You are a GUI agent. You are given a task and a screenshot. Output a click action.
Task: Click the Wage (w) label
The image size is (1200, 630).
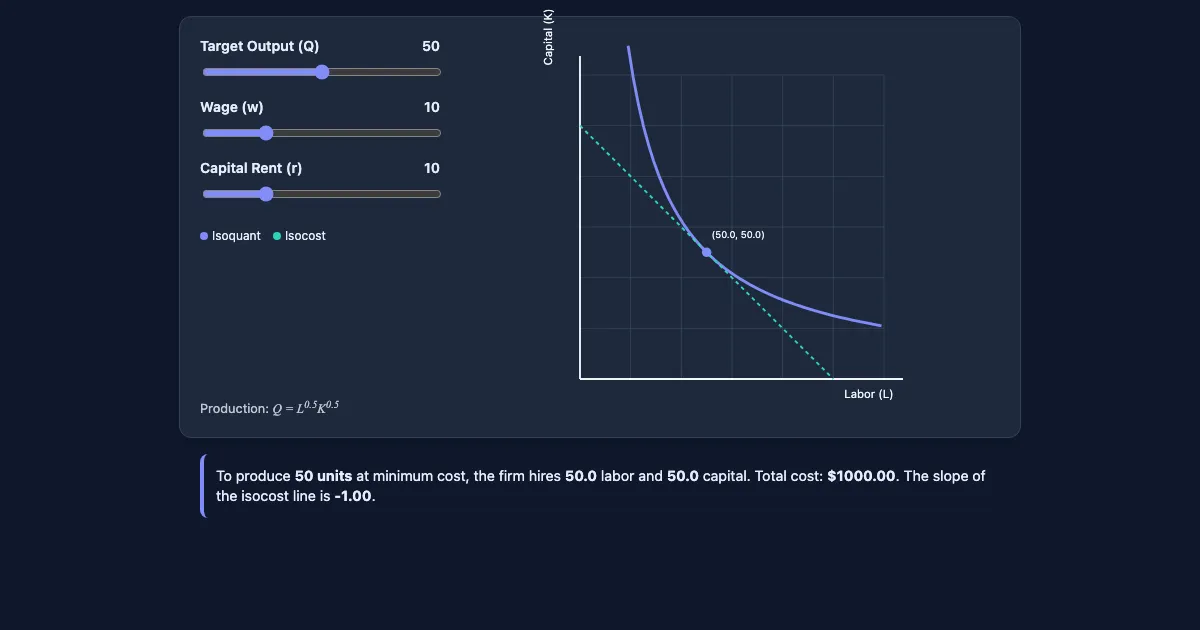pos(232,107)
